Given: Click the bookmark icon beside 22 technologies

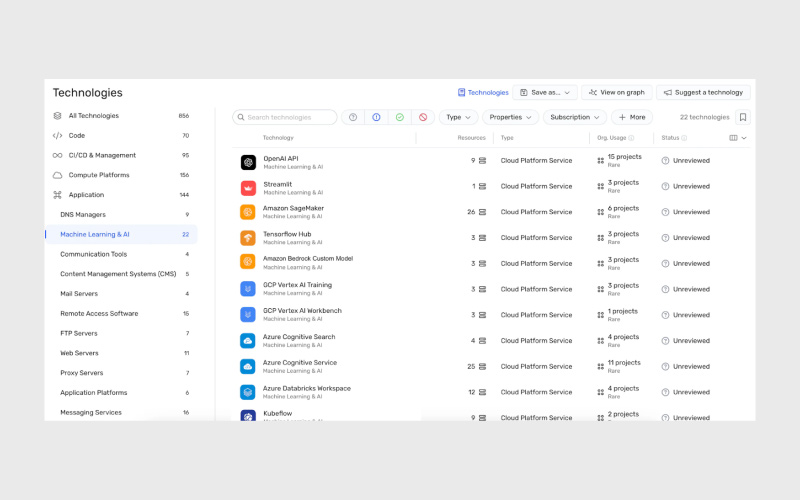Looking at the screenshot, I should point(742,117).
